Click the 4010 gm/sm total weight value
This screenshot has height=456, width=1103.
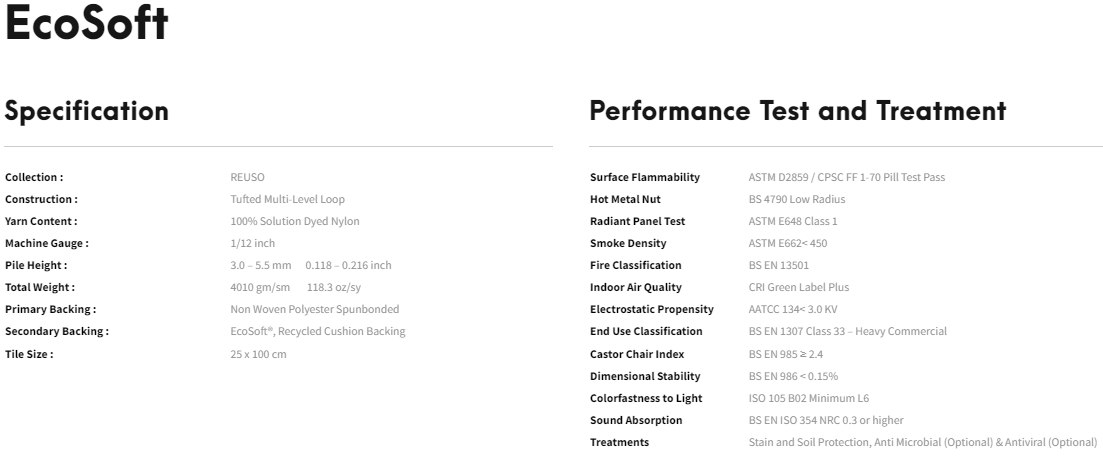click(259, 287)
